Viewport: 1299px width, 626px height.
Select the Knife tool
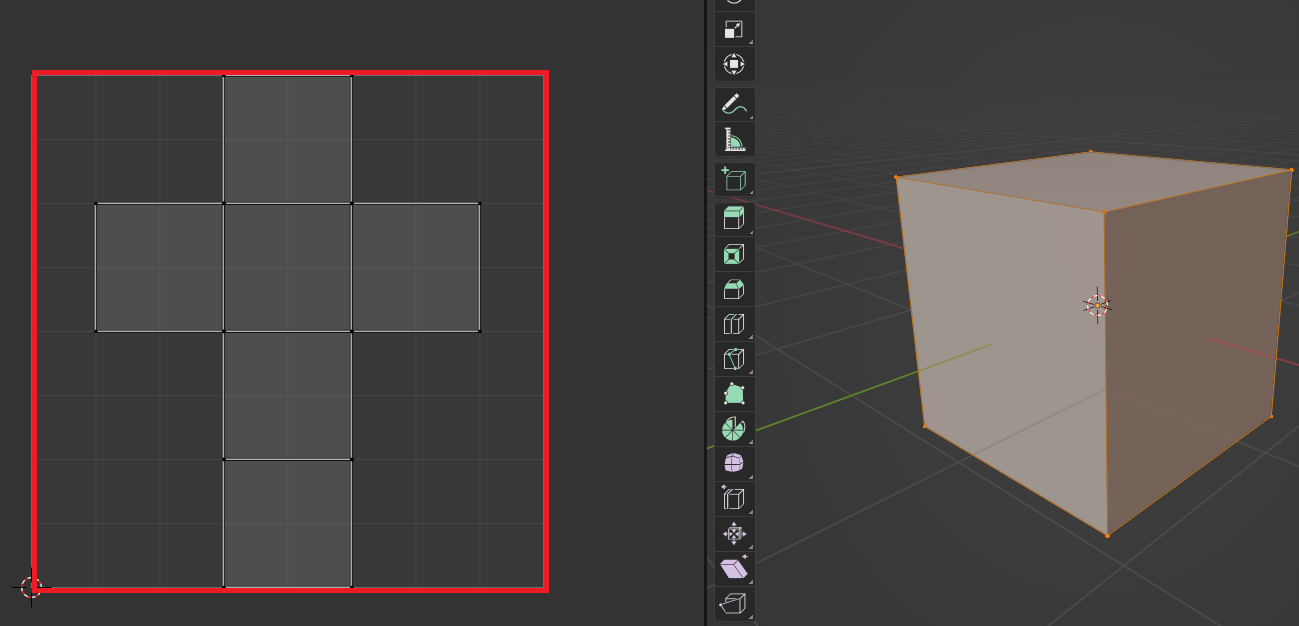coord(734,359)
